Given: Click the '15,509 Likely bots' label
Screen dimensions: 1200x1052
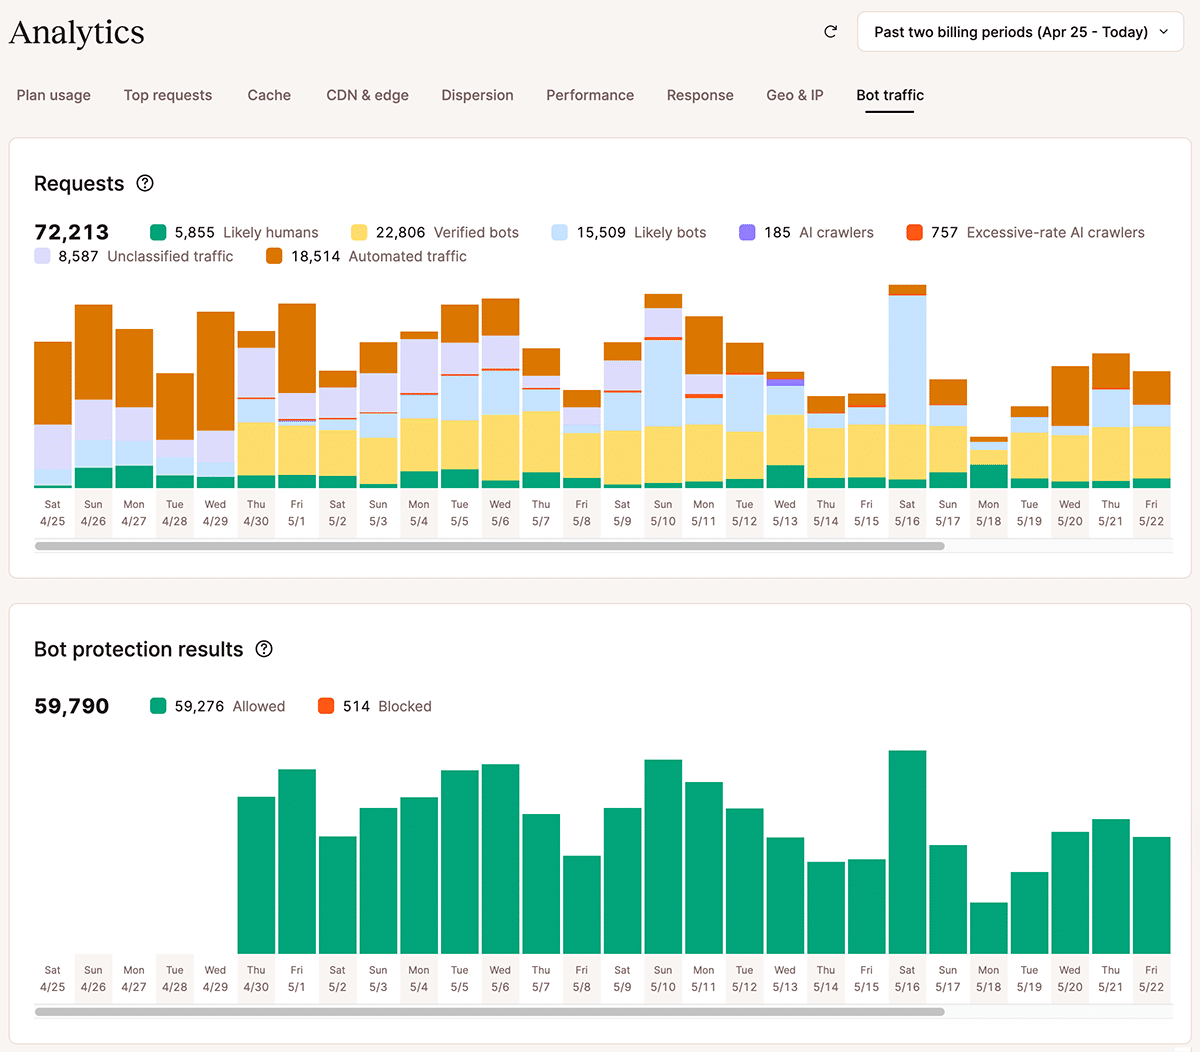Looking at the screenshot, I should (x=641, y=232).
